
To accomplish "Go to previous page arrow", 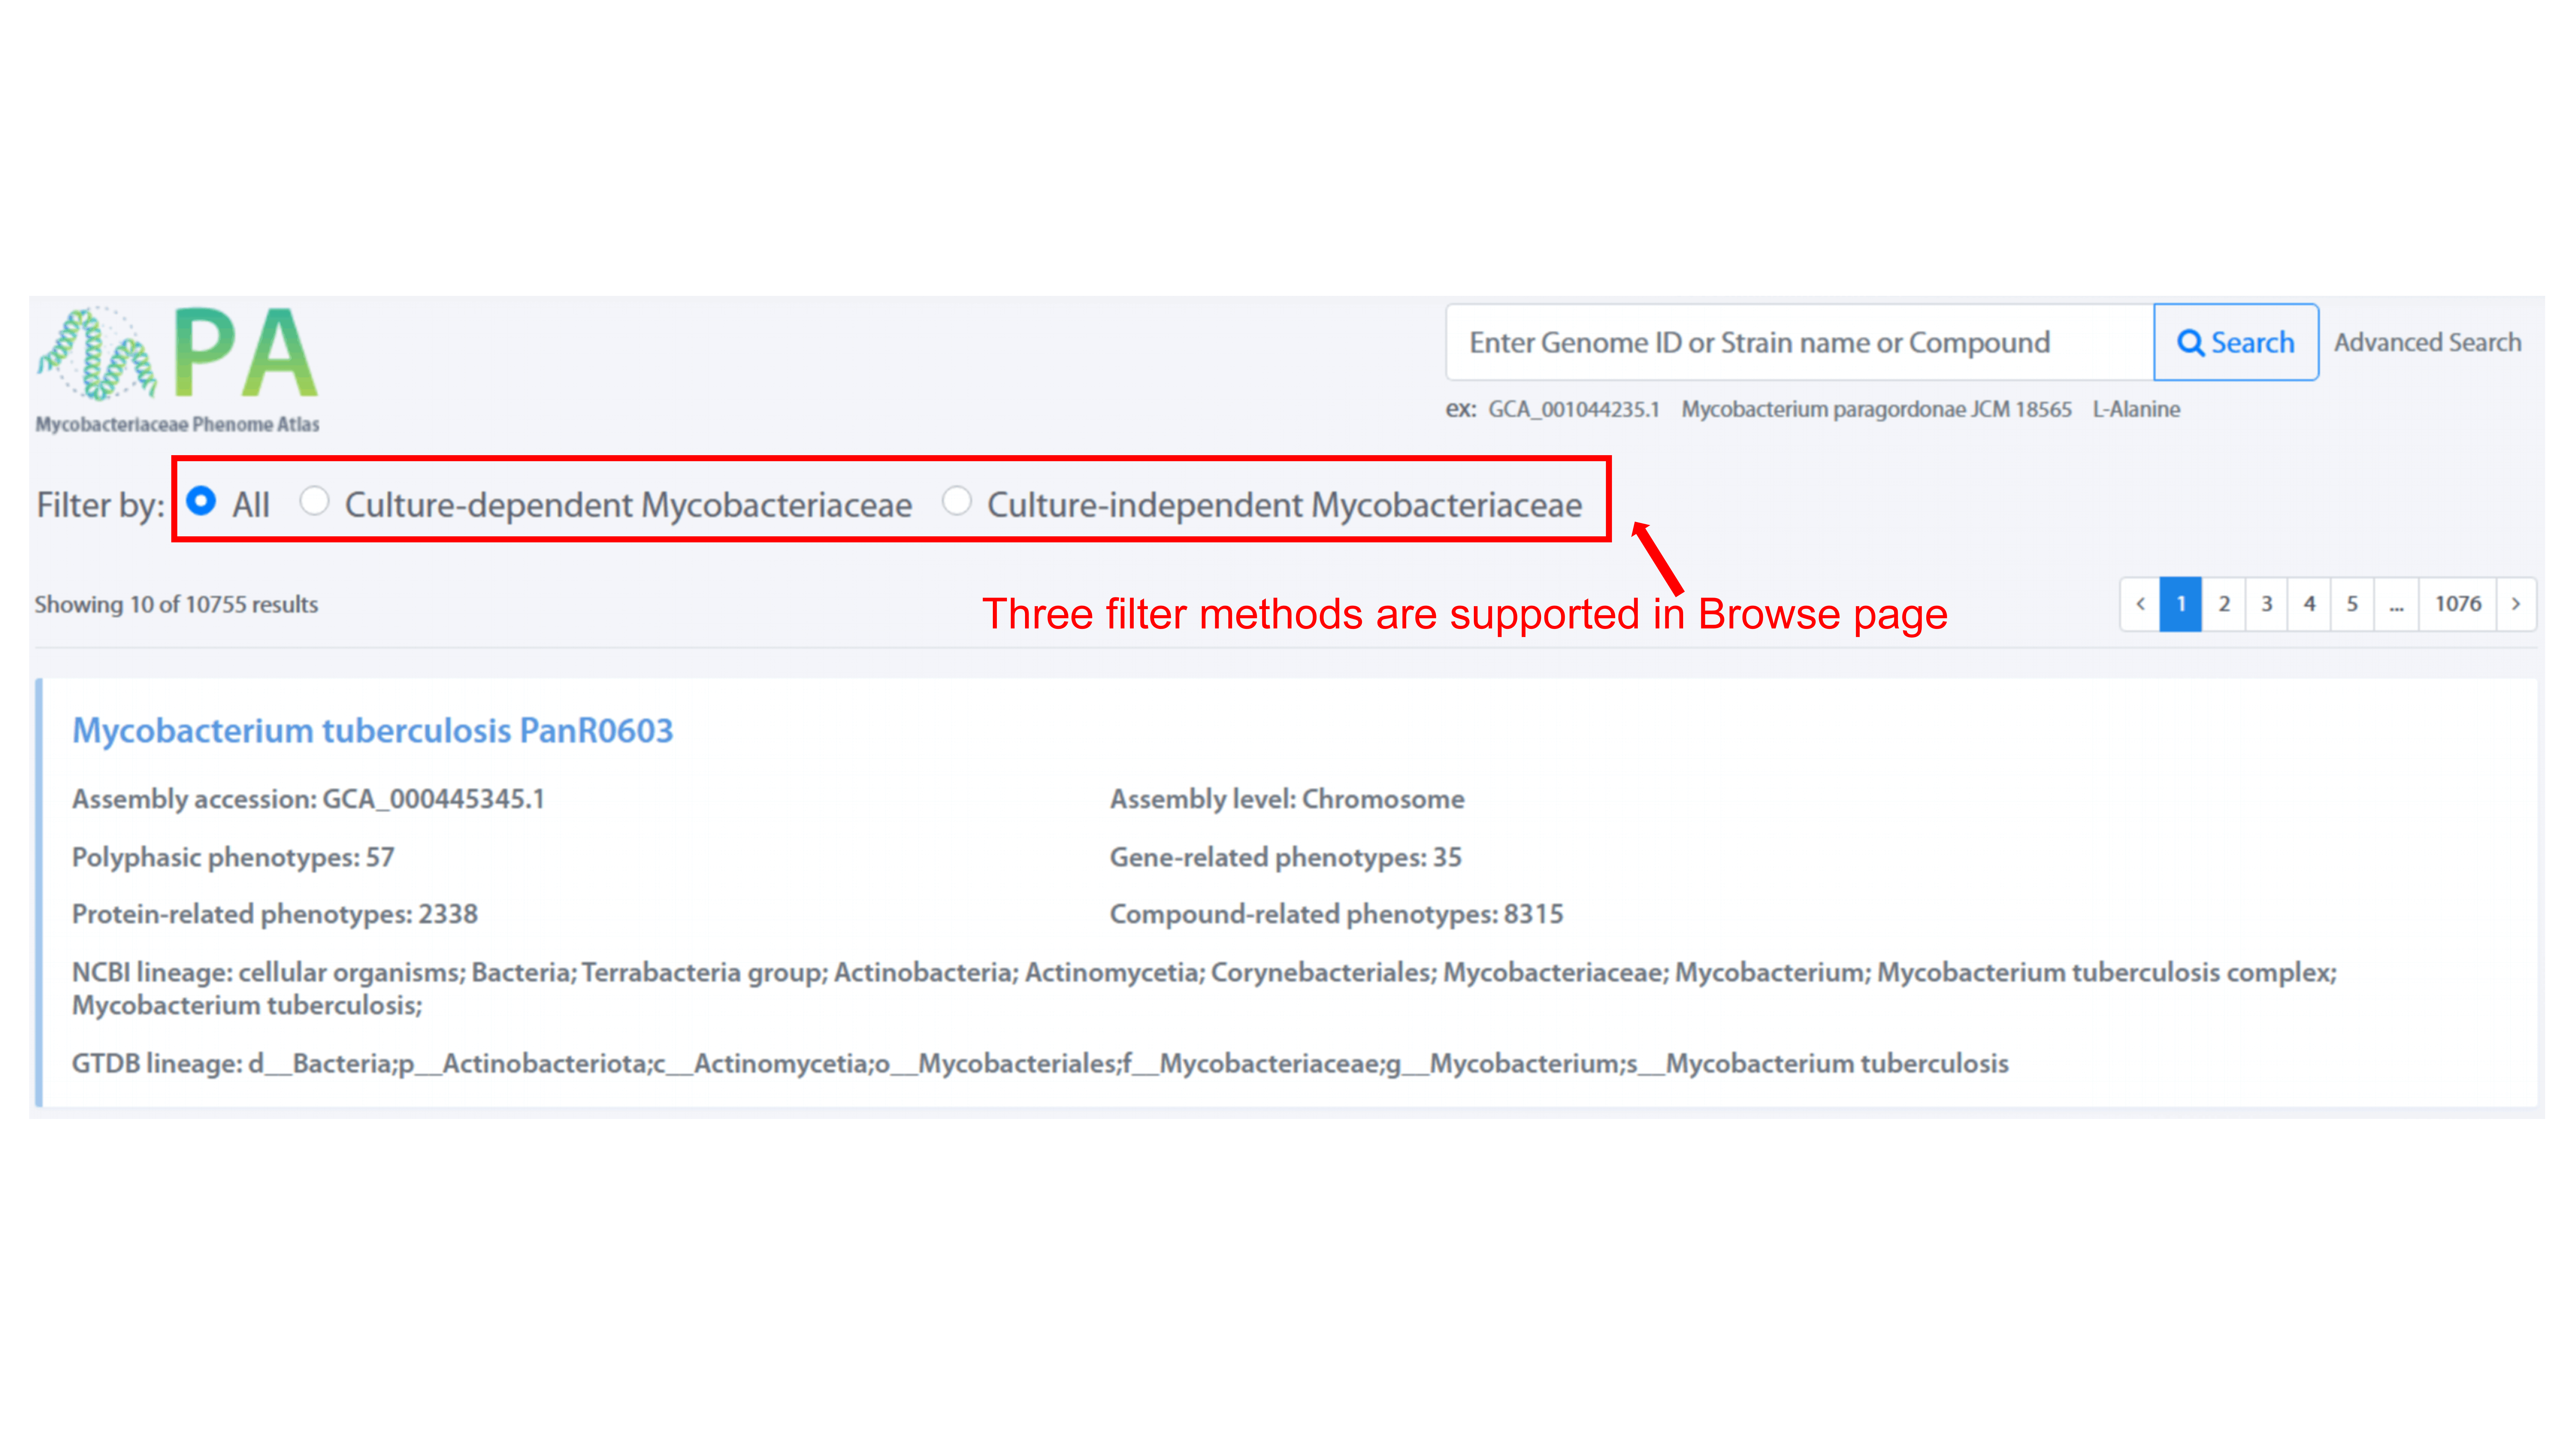I will 2140,604.
